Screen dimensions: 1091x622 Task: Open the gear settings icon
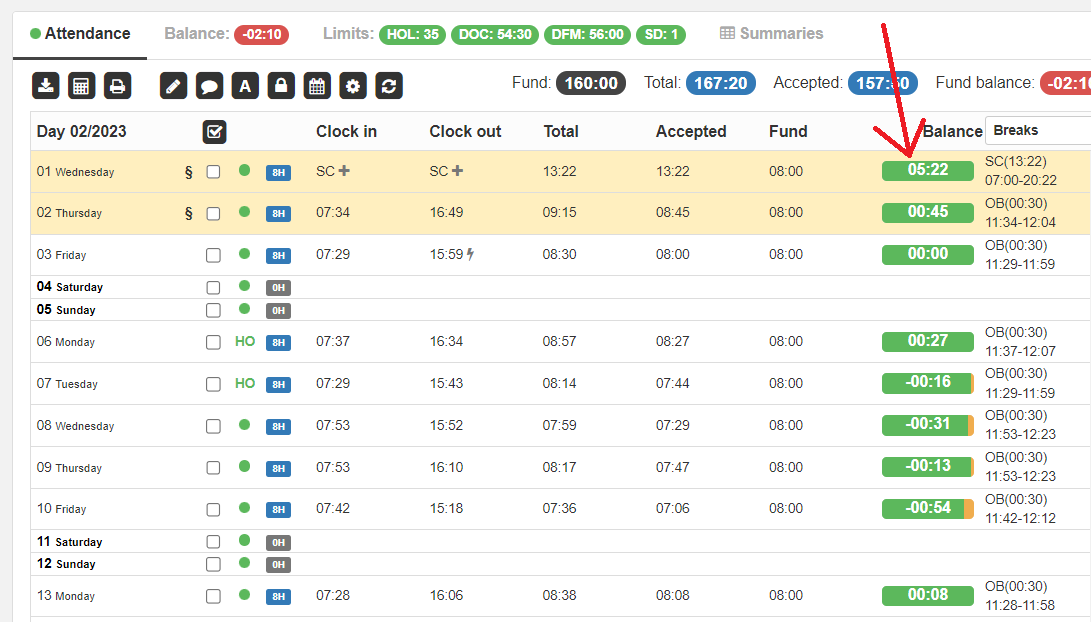[x=353, y=86]
